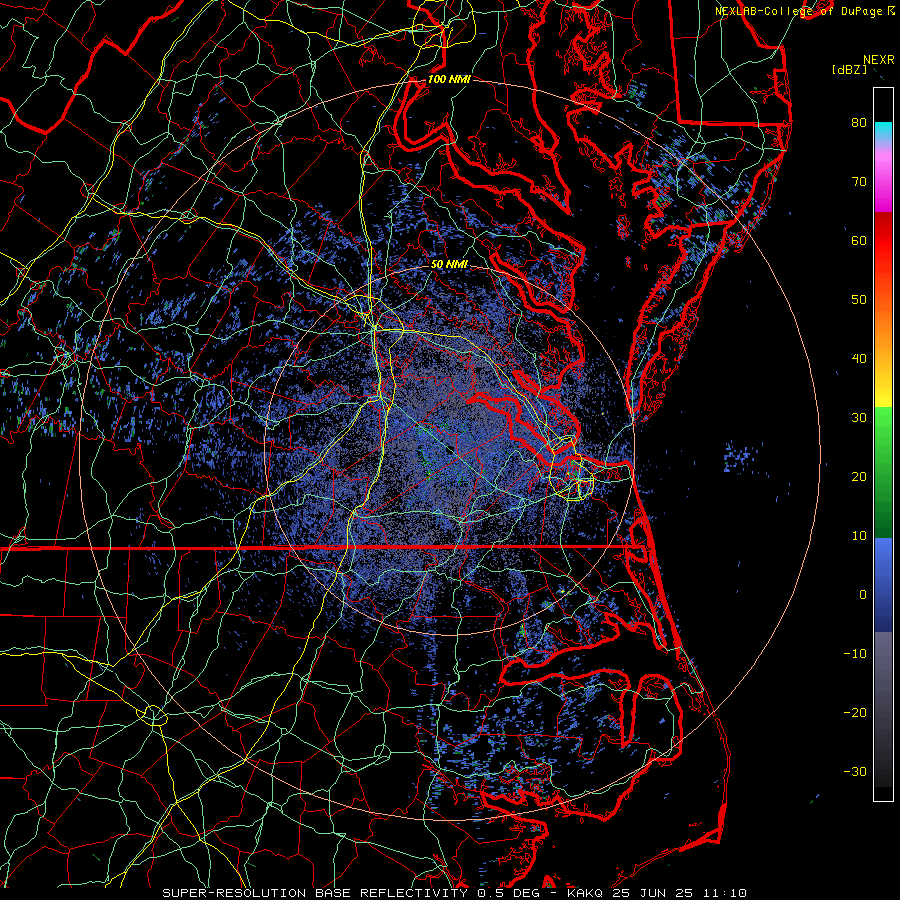The image size is (900, 900).
Task: Click the -10 value on the dBZ scale
Action: [855, 654]
